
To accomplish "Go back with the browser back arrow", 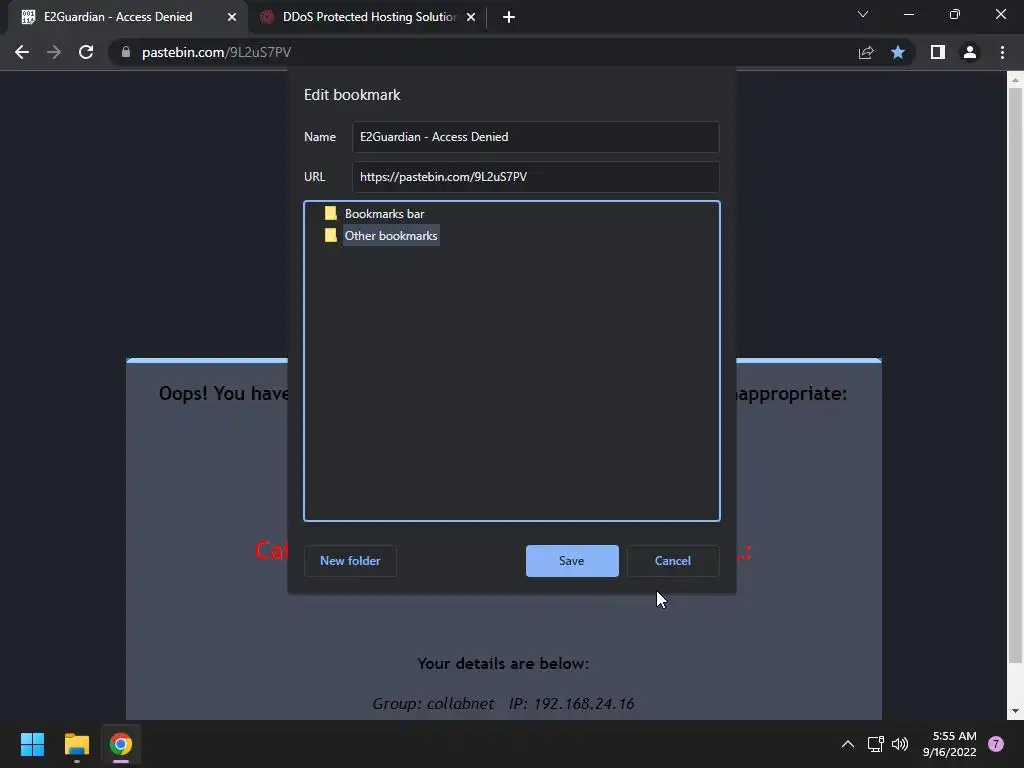I will tap(22, 52).
